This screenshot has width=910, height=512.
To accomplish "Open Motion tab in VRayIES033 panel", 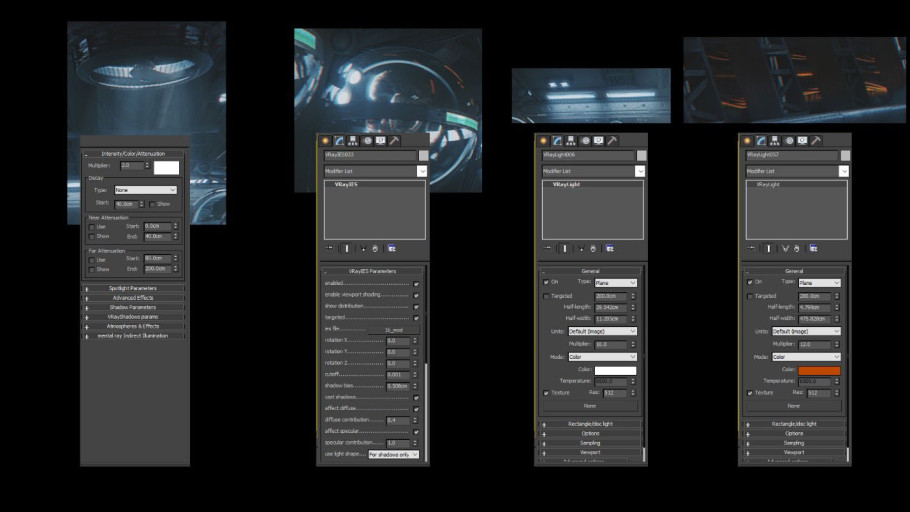I will click(367, 140).
